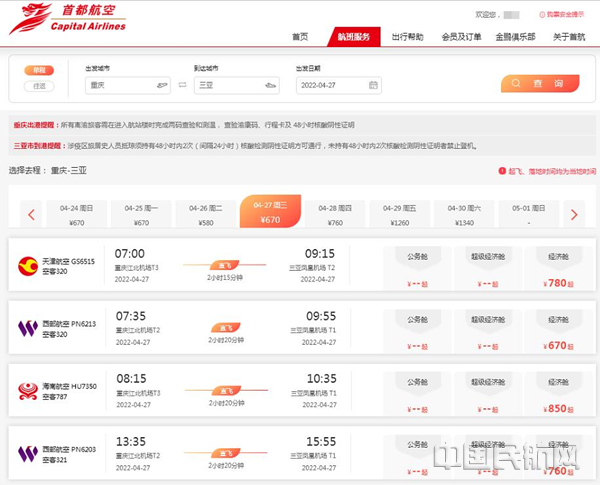
Task: Select the 04-25 周一 date tab
Action: (x=141, y=215)
